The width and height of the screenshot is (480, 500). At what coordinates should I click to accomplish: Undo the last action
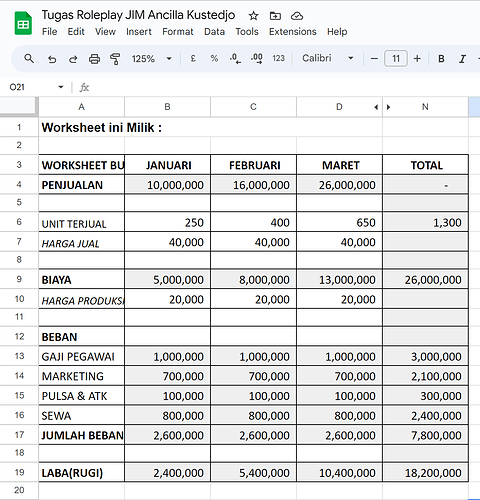click(x=52, y=59)
